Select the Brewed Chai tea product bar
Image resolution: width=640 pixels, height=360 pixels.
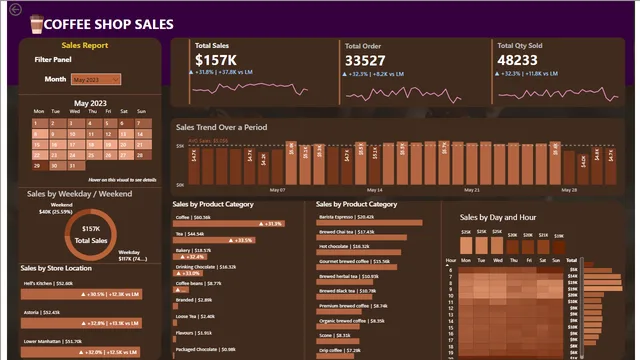point(362,237)
